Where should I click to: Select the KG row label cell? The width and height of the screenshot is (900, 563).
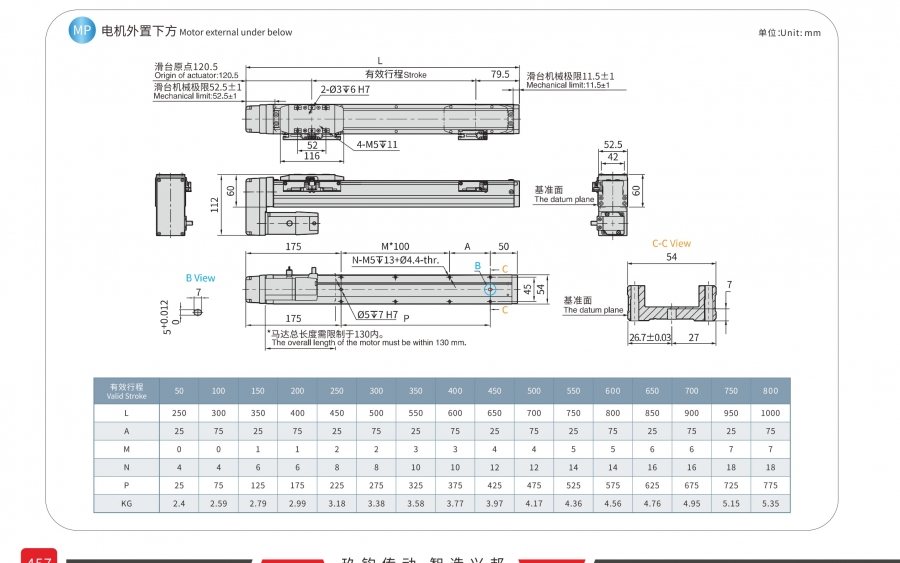pyautogui.click(x=127, y=503)
